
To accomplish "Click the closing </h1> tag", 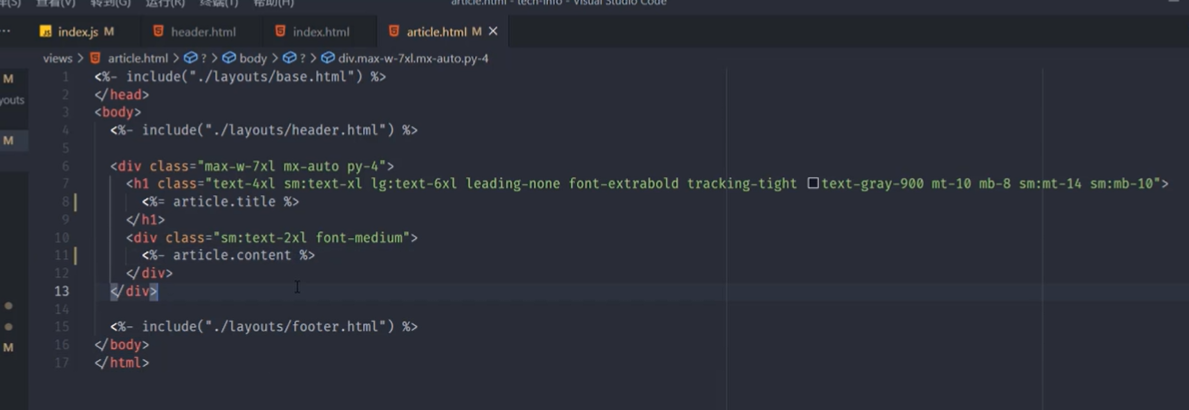I will tap(146, 220).
